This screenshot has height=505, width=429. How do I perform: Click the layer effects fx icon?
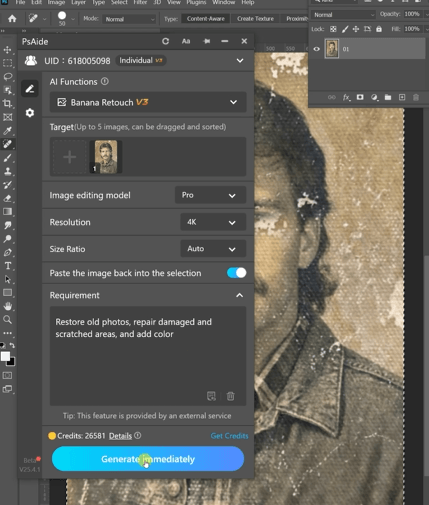[x=346, y=97]
